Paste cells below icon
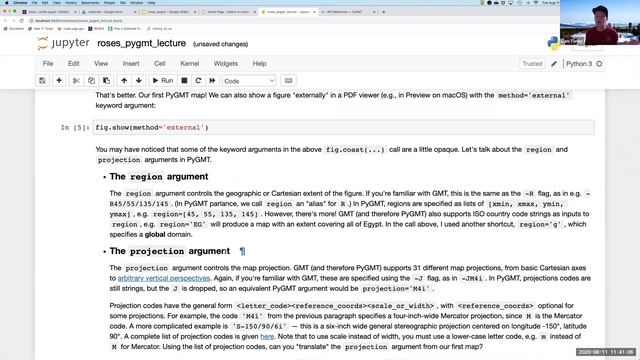The height and width of the screenshot is (360, 640). (x=107, y=81)
